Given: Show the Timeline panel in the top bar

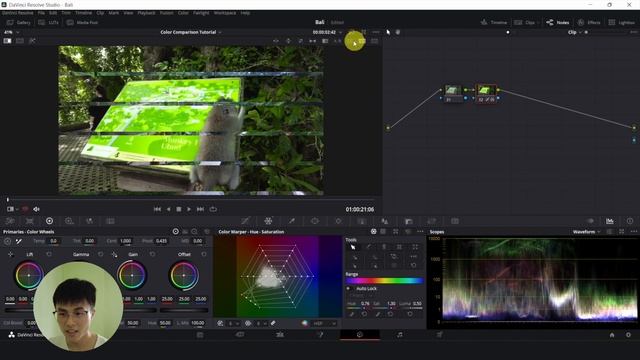Looking at the screenshot, I should tap(493, 22).
